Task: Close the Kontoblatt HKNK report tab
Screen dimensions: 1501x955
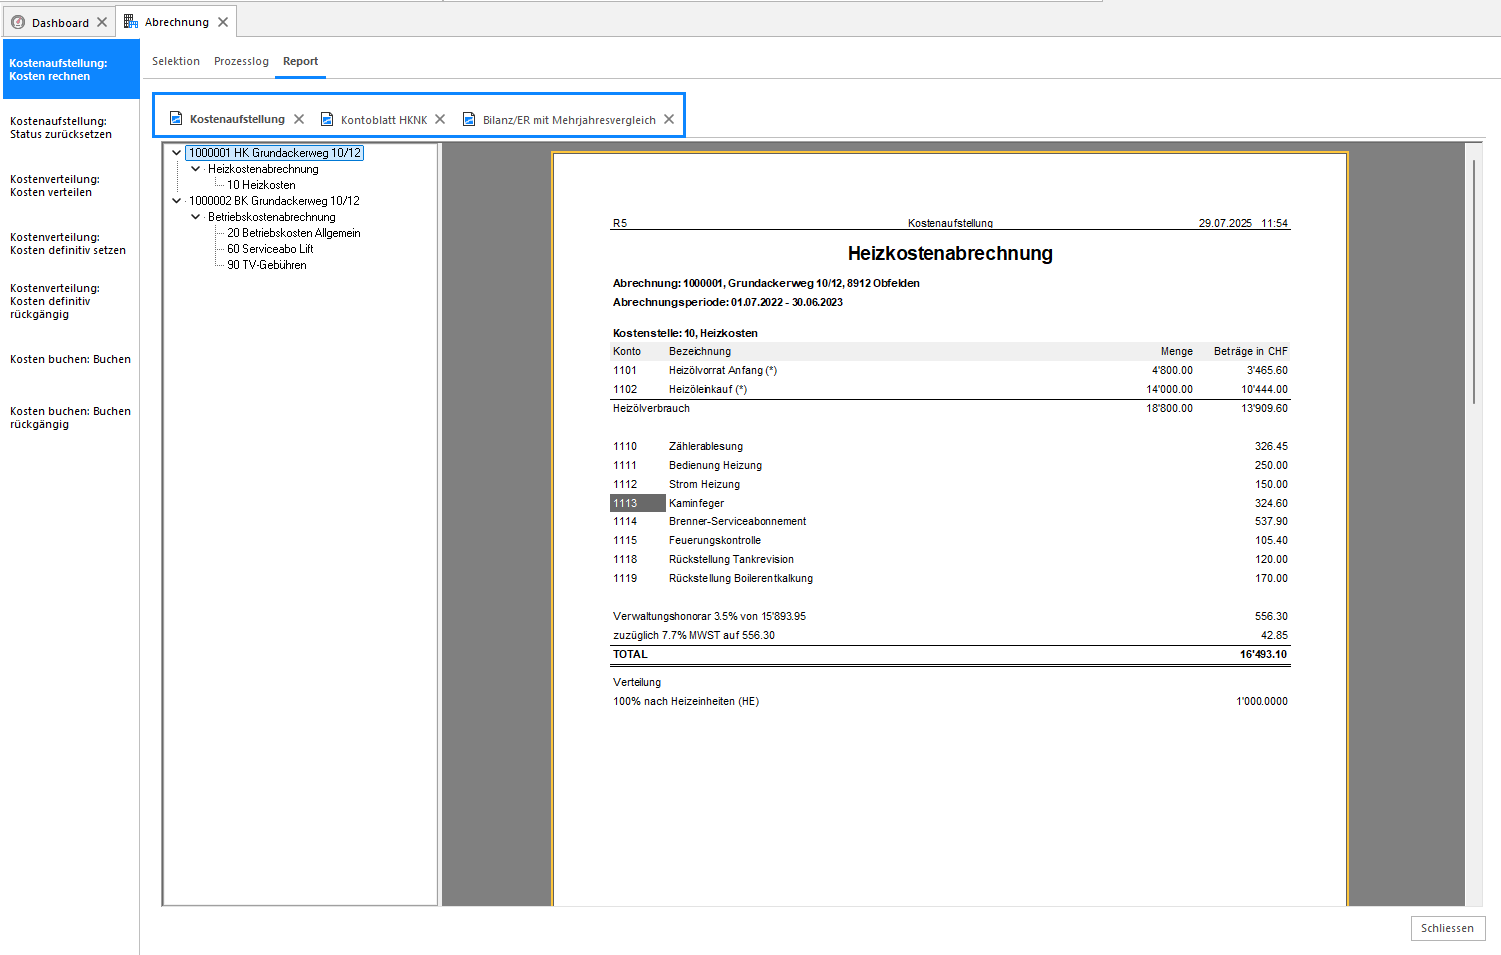Action: coord(440,119)
